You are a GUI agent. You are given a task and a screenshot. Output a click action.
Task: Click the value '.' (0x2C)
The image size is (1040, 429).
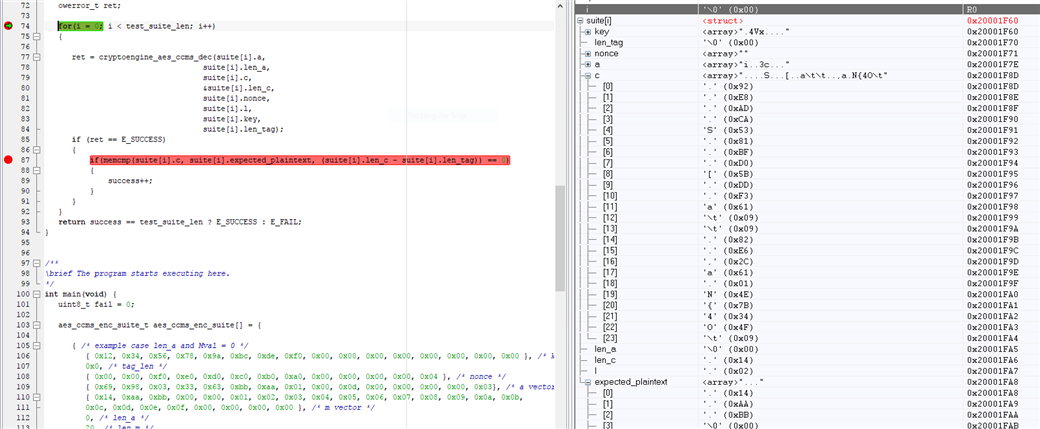727,261
